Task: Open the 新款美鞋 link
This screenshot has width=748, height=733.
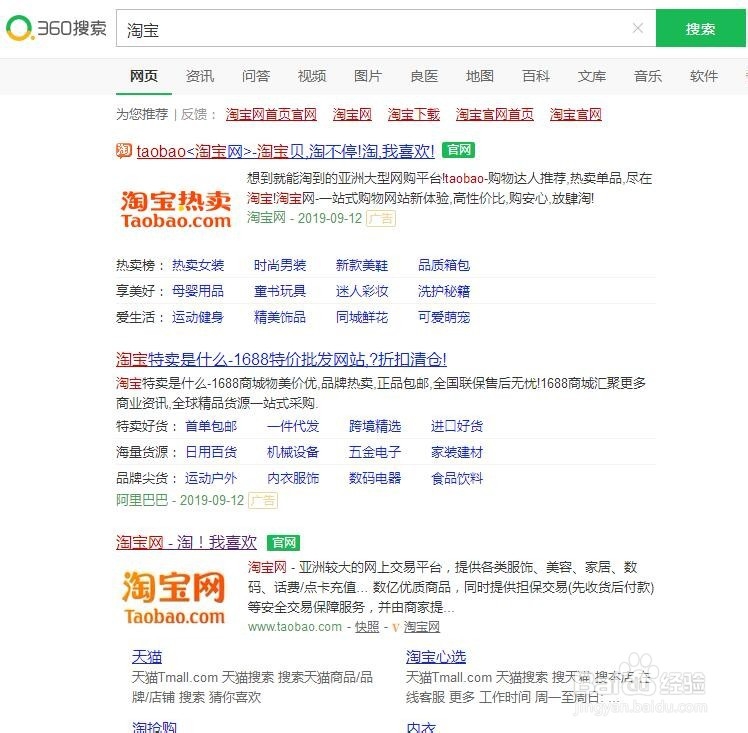Action: [x=362, y=265]
